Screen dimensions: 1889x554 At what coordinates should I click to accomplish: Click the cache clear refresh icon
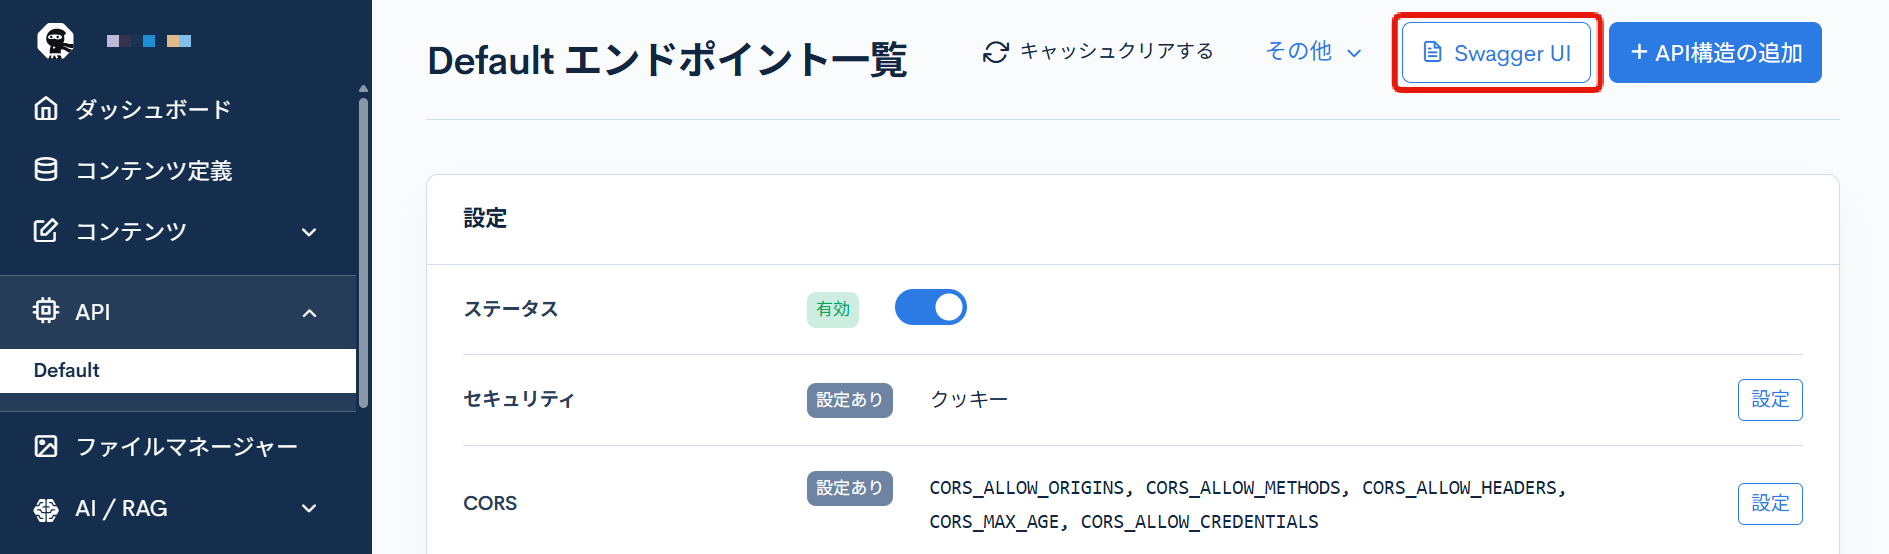point(995,52)
